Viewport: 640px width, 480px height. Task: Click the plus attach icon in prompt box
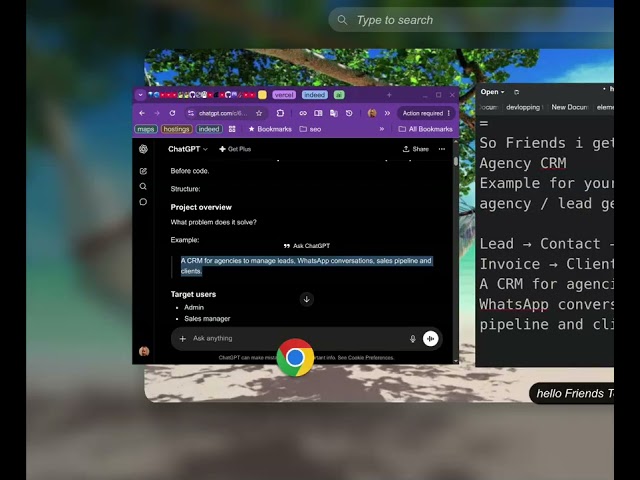[x=183, y=338]
